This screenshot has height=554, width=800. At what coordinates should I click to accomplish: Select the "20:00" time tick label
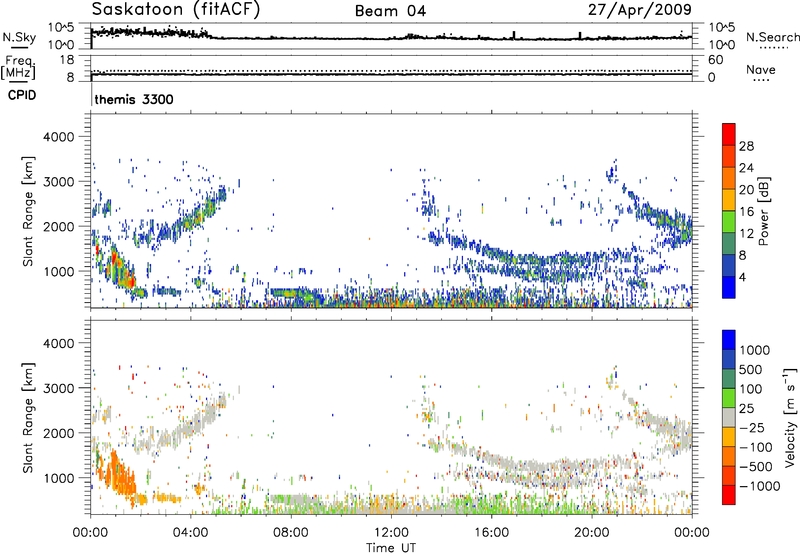[591, 533]
